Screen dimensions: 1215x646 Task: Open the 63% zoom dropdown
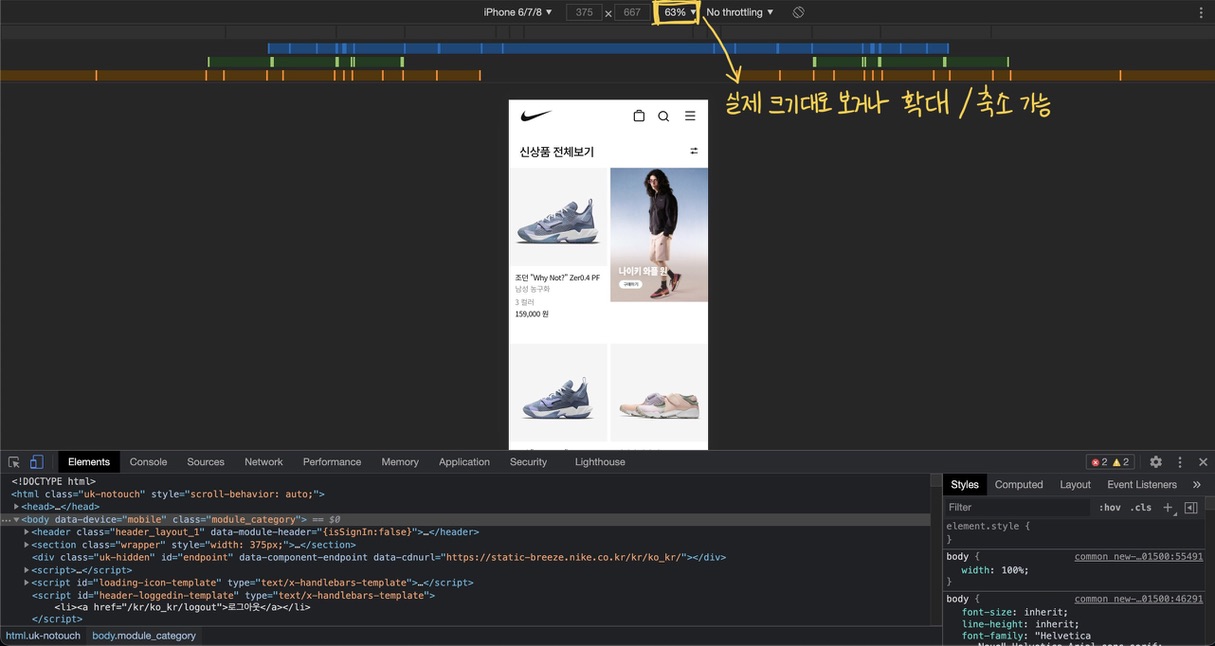[x=680, y=12]
